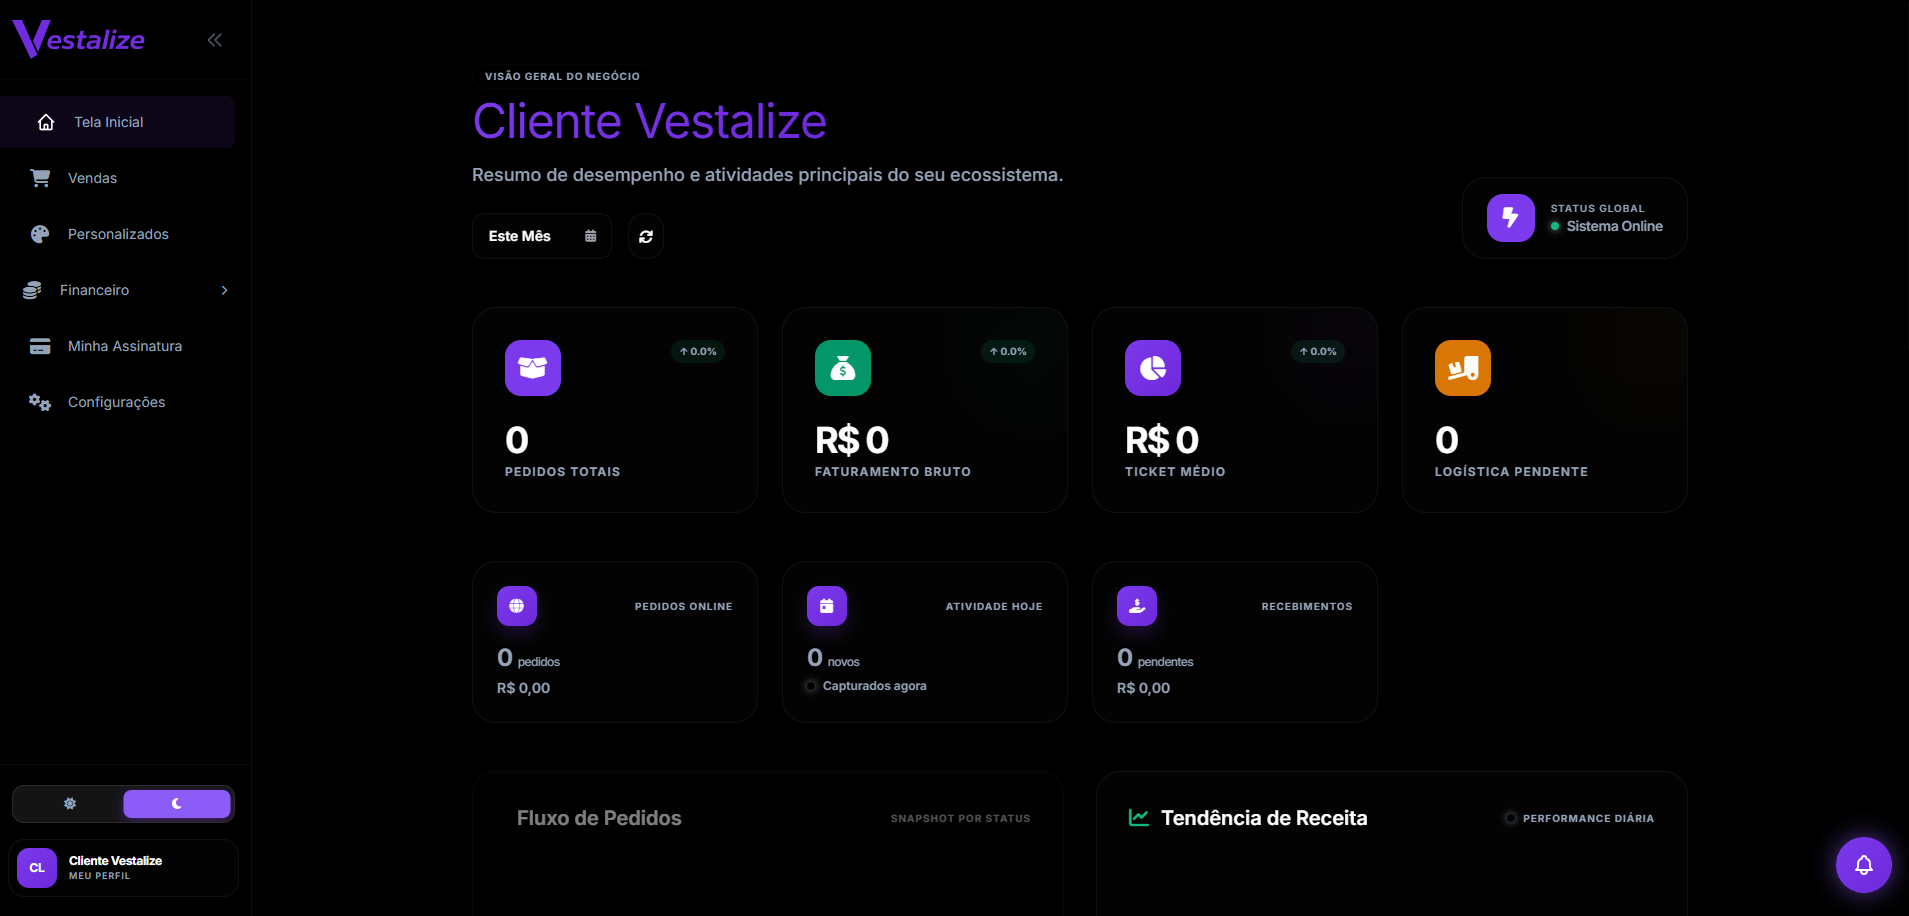Open notifications via the bell button
Image resolution: width=1909 pixels, height=916 pixels.
[x=1862, y=865]
